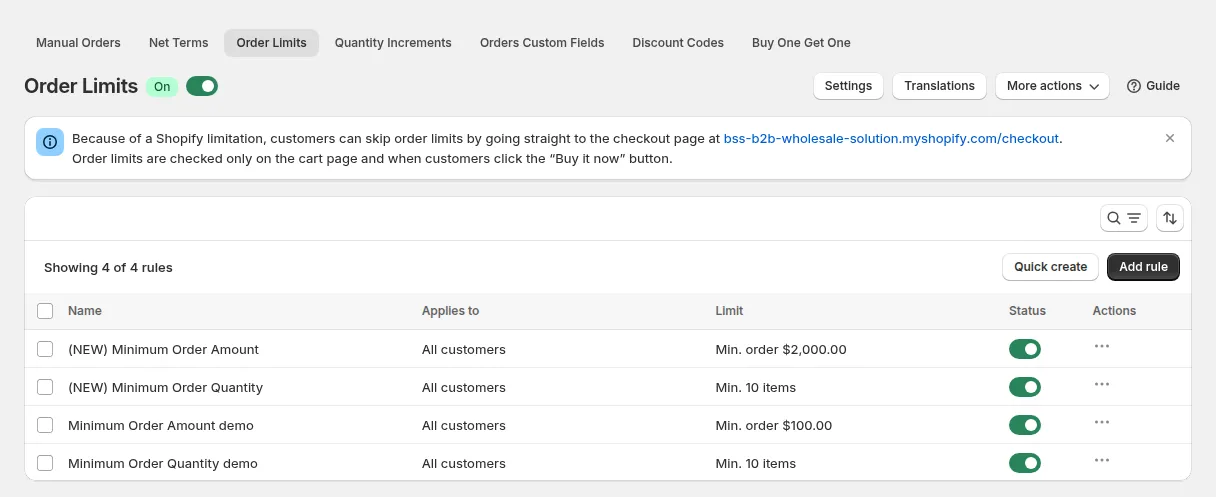Viewport: 1216px width, 497px height.
Task: Go to the Orders Custom Fields tab
Action: (542, 43)
